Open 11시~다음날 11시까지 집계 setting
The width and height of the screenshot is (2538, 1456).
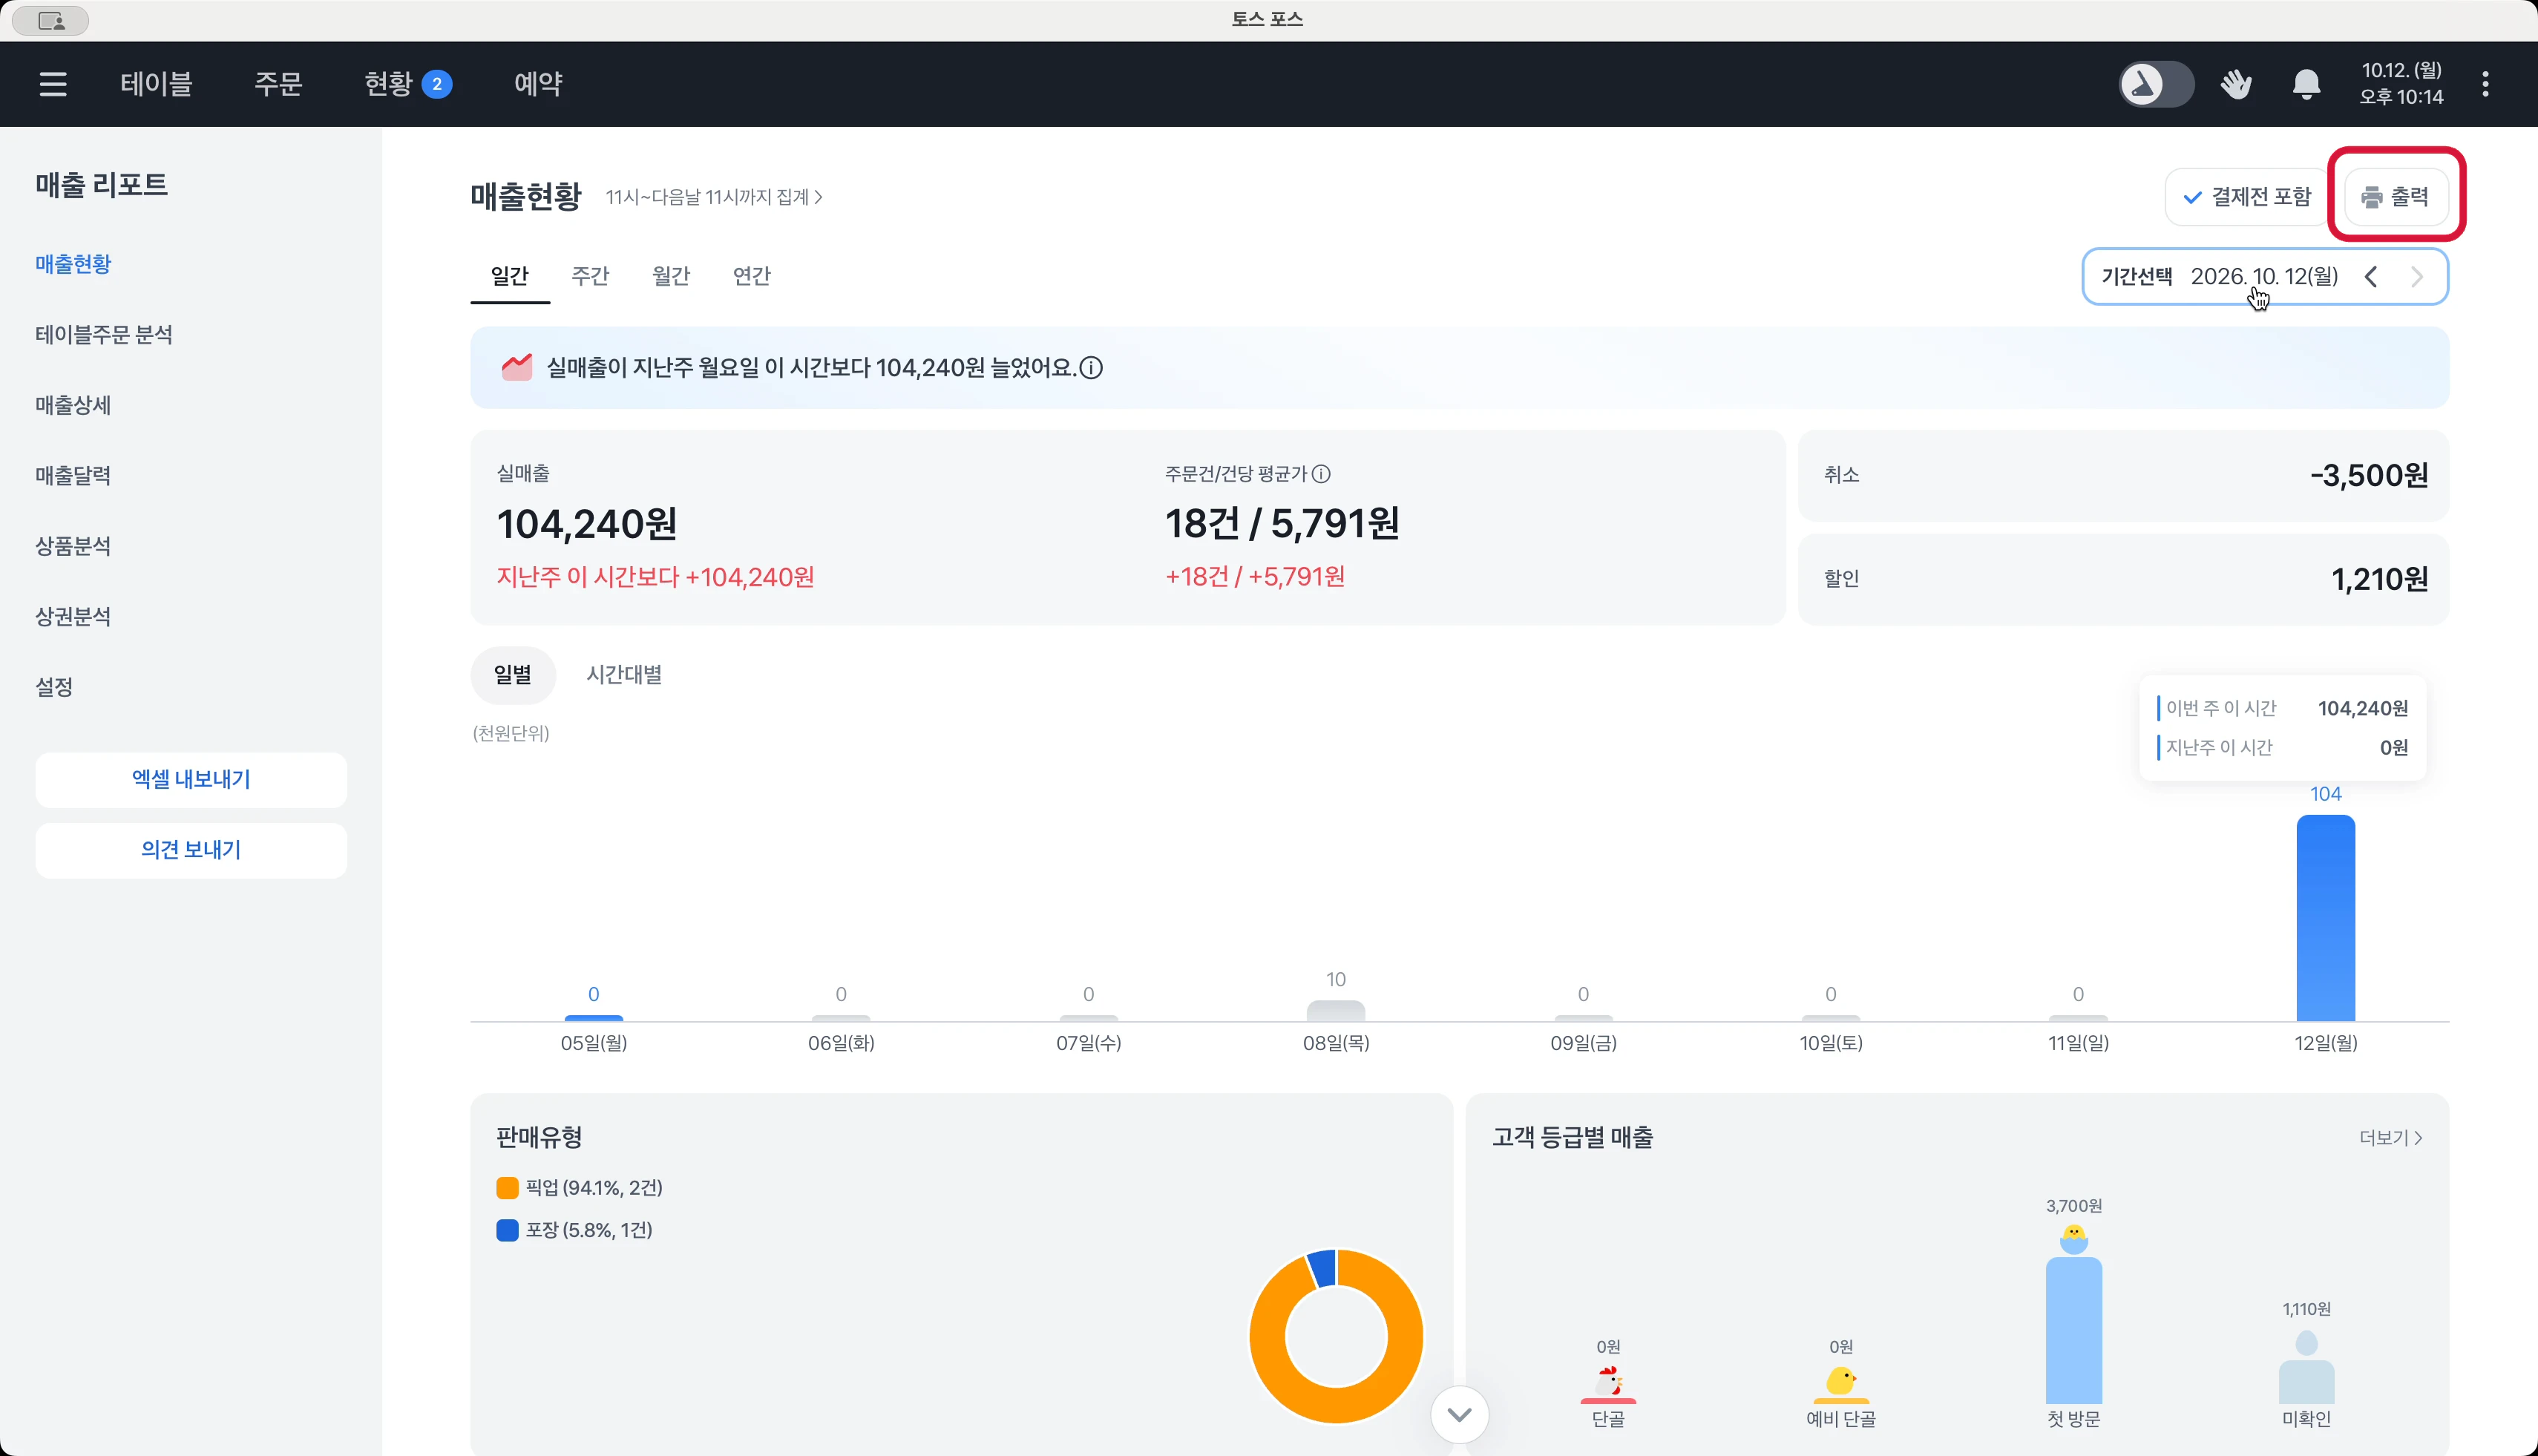coord(714,197)
